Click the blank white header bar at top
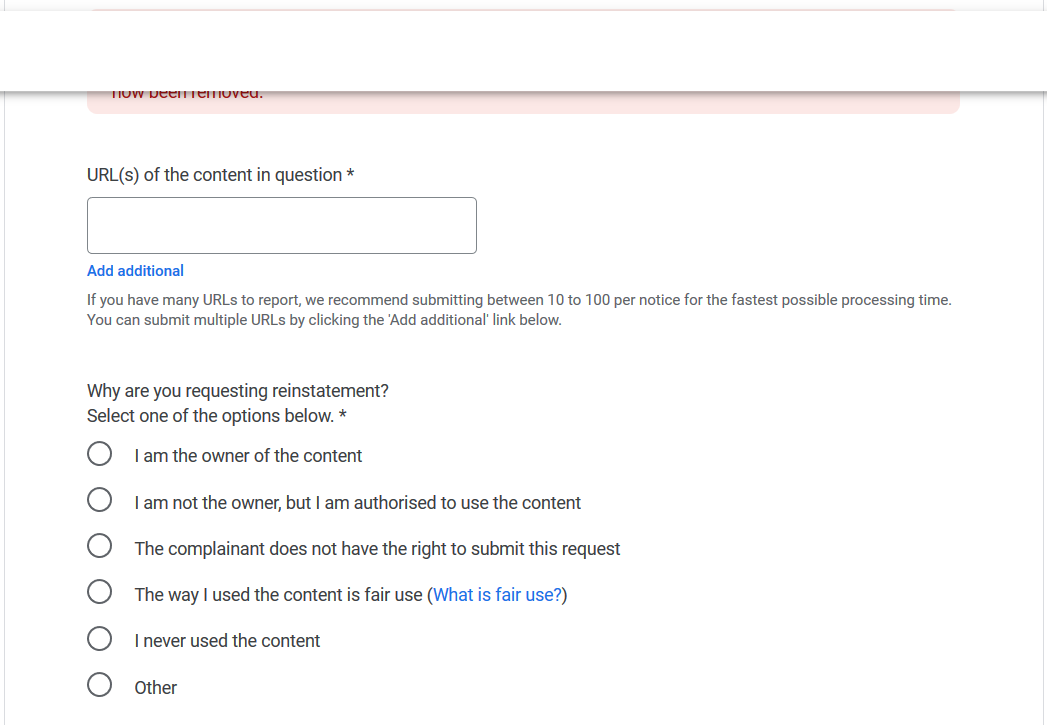The image size is (1047, 725). (x=523, y=50)
